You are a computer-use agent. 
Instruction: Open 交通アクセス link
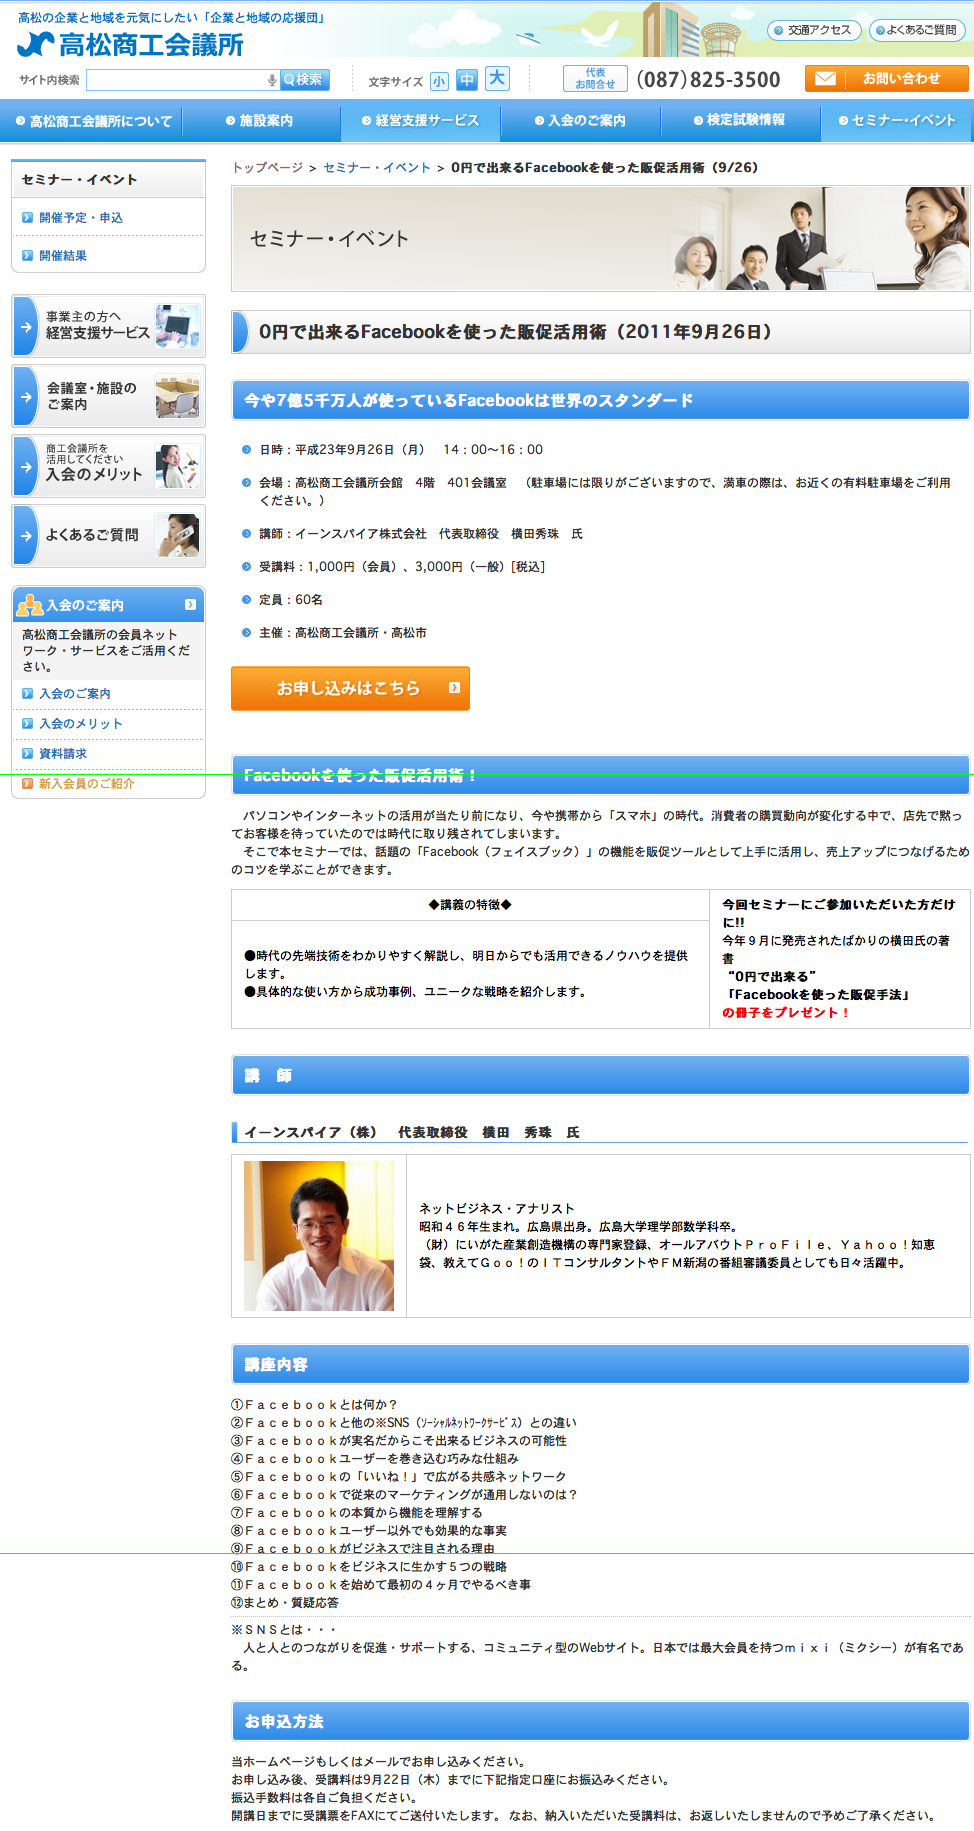pyautogui.click(x=812, y=30)
